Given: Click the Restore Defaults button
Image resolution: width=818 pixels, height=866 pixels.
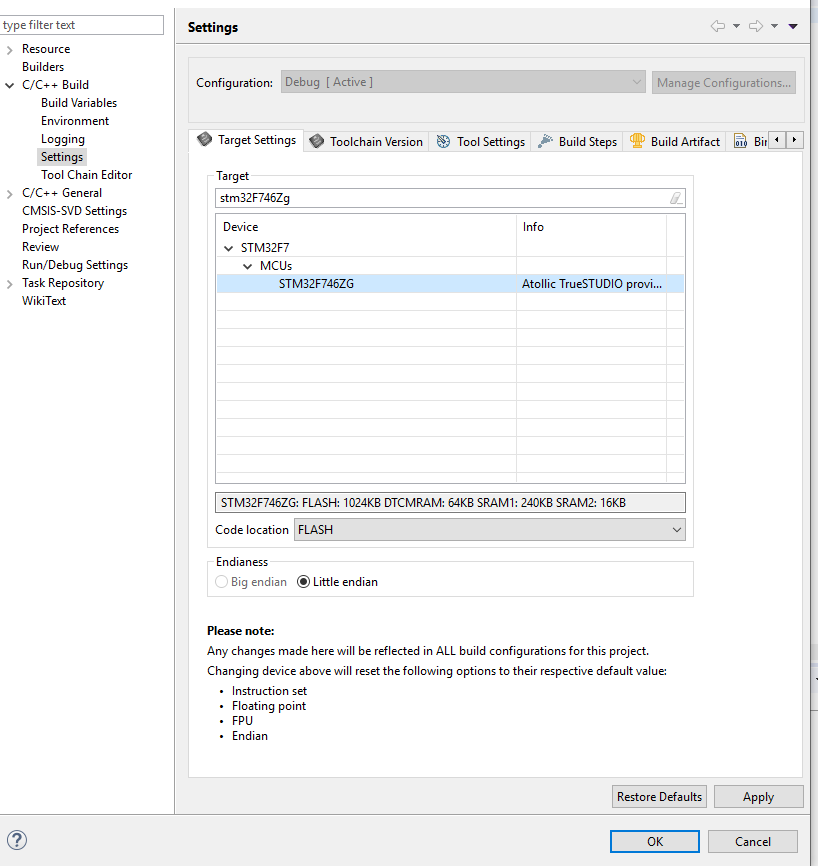Looking at the screenshot, I should click(x=659, y=796).
